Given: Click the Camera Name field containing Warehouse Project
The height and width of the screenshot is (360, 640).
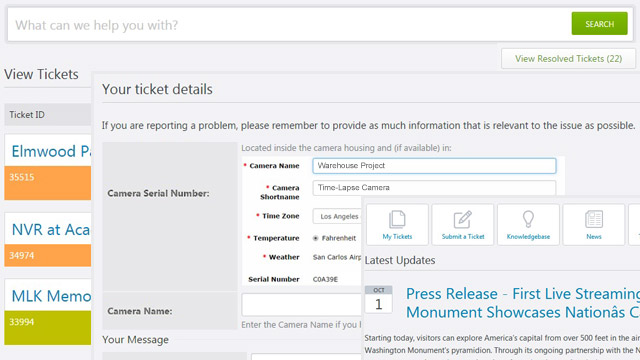Looking at the screenshot, I should coord(434,166).
